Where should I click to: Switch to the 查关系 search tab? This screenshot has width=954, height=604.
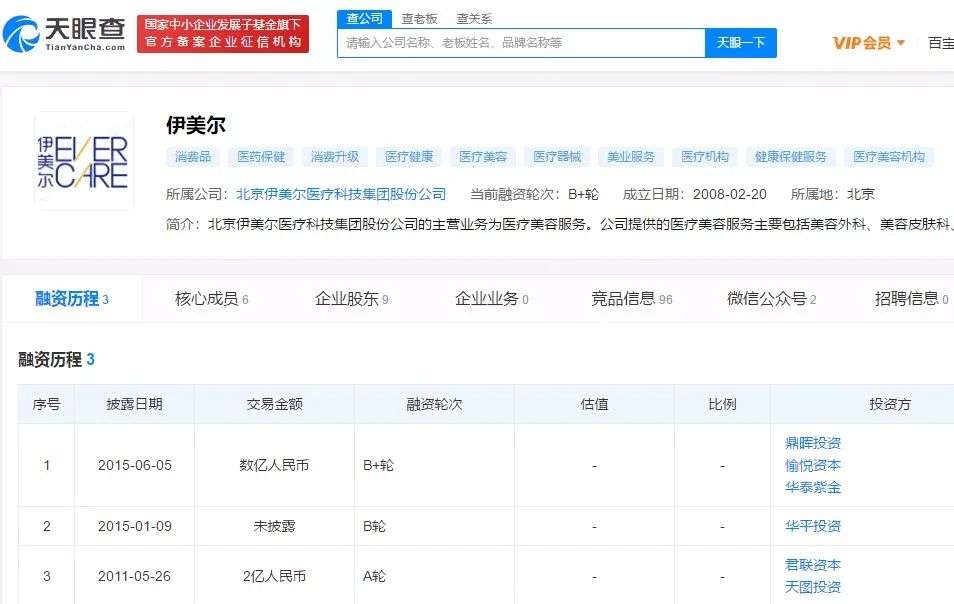pos(474,19)
